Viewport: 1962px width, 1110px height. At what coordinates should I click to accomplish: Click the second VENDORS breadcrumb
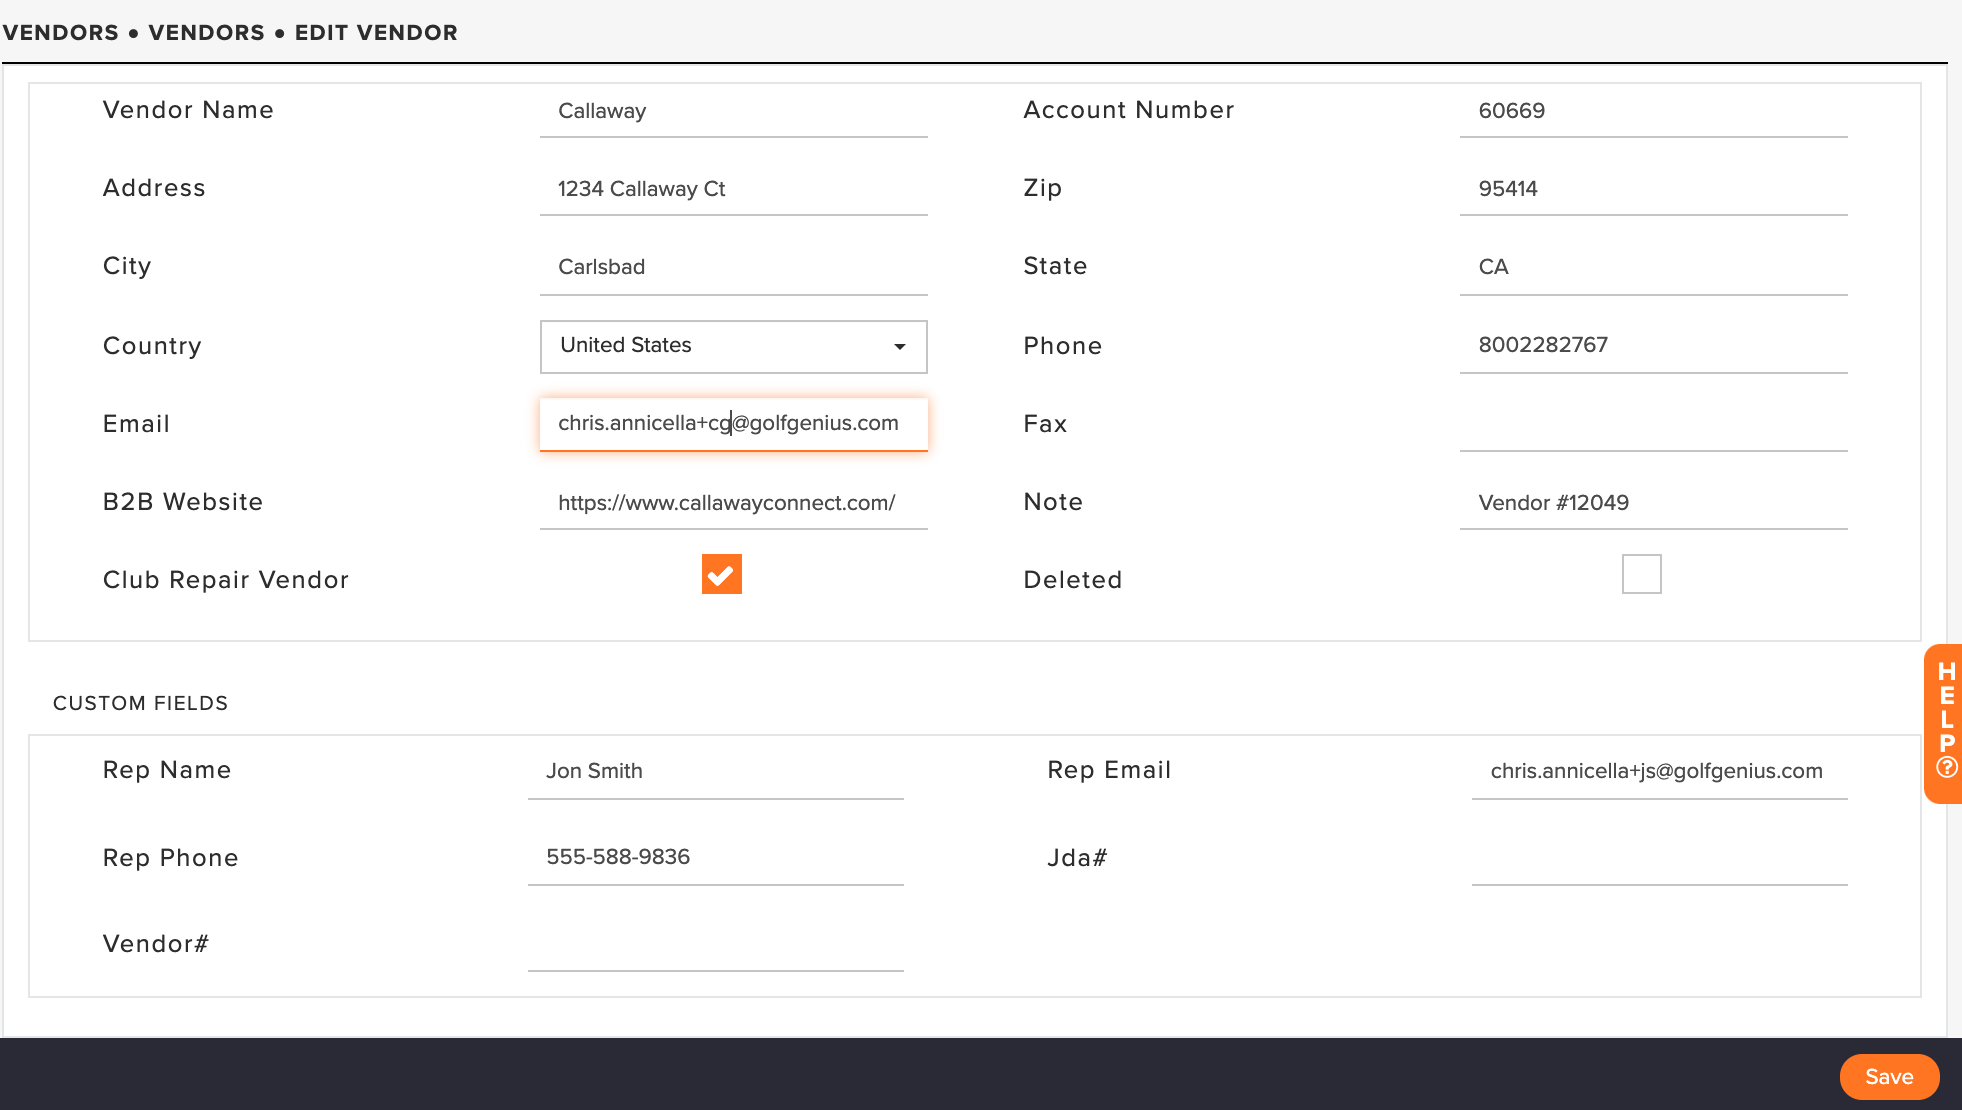tap(206, 33)
